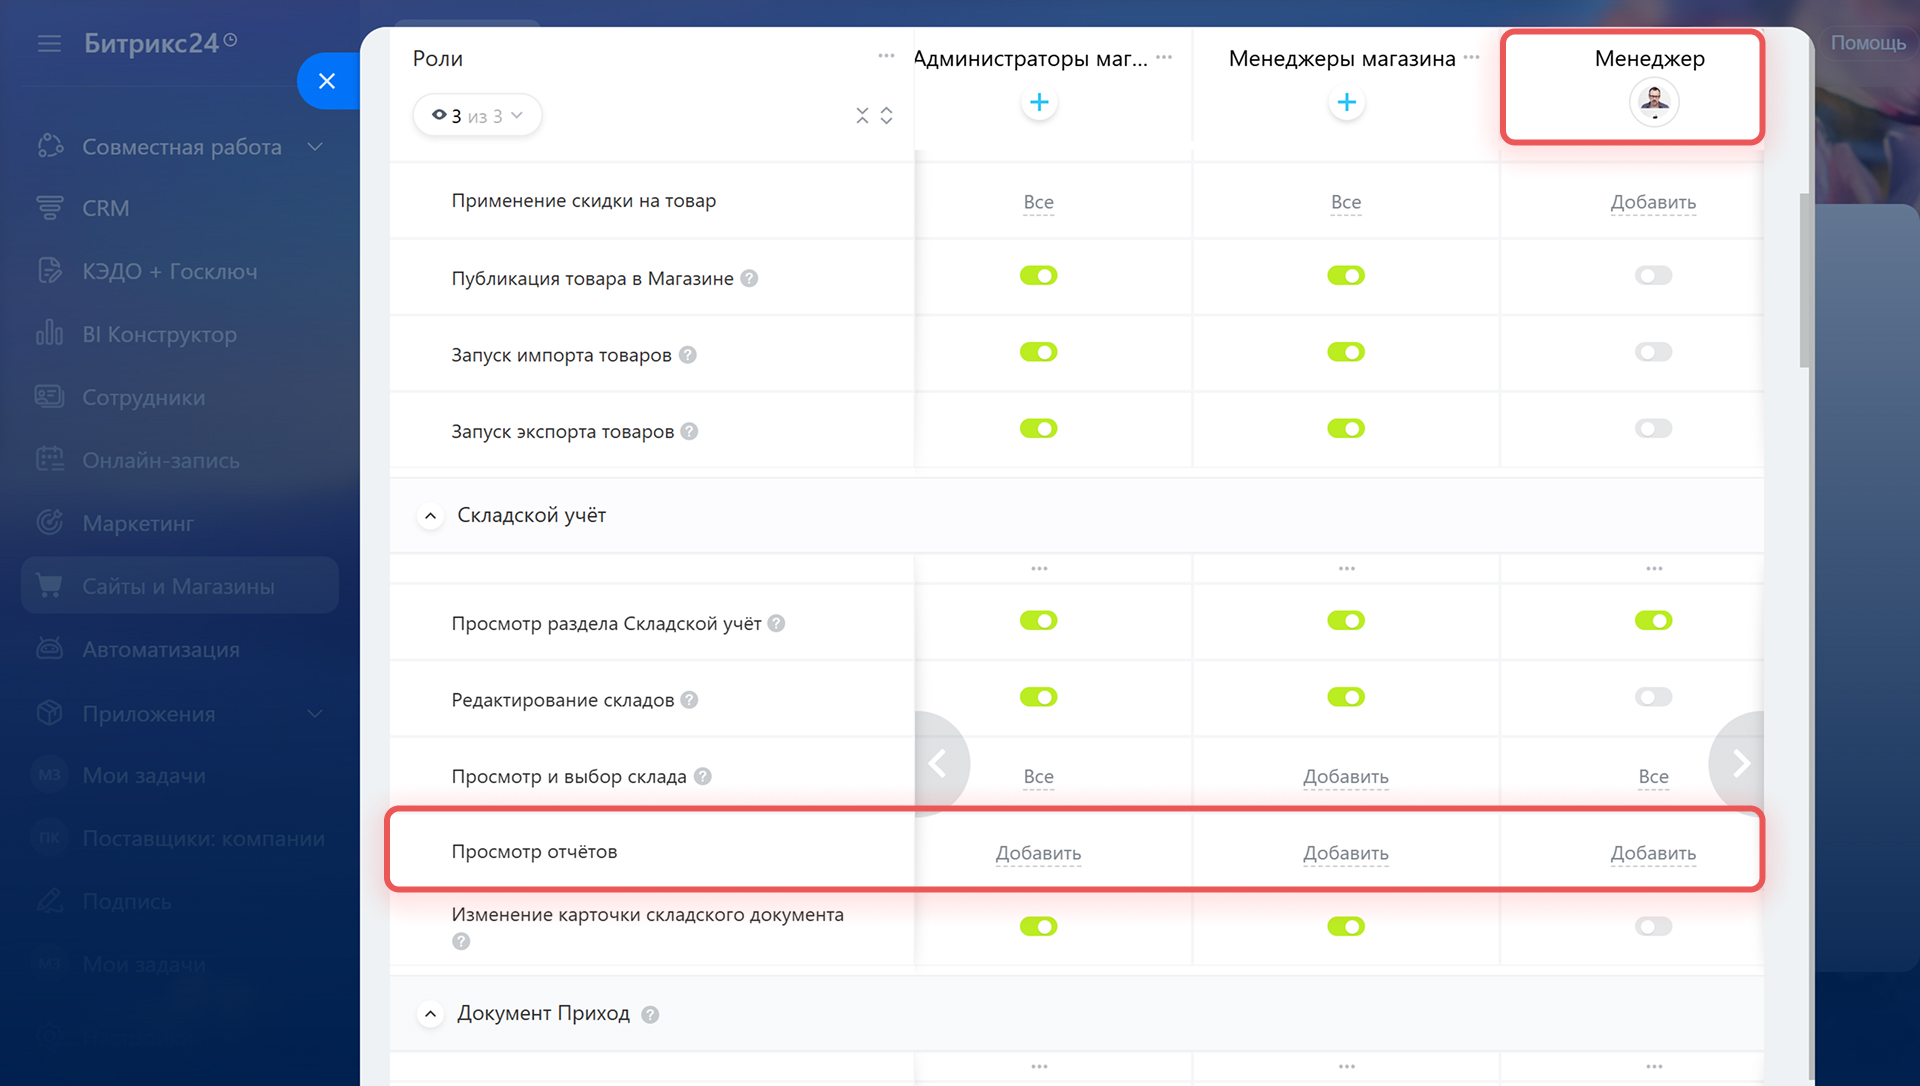Toggle Просмотр раздела Складской учёт for Администраторы
Viewport: 1920px width, 1086px height.
point(1038,620)
